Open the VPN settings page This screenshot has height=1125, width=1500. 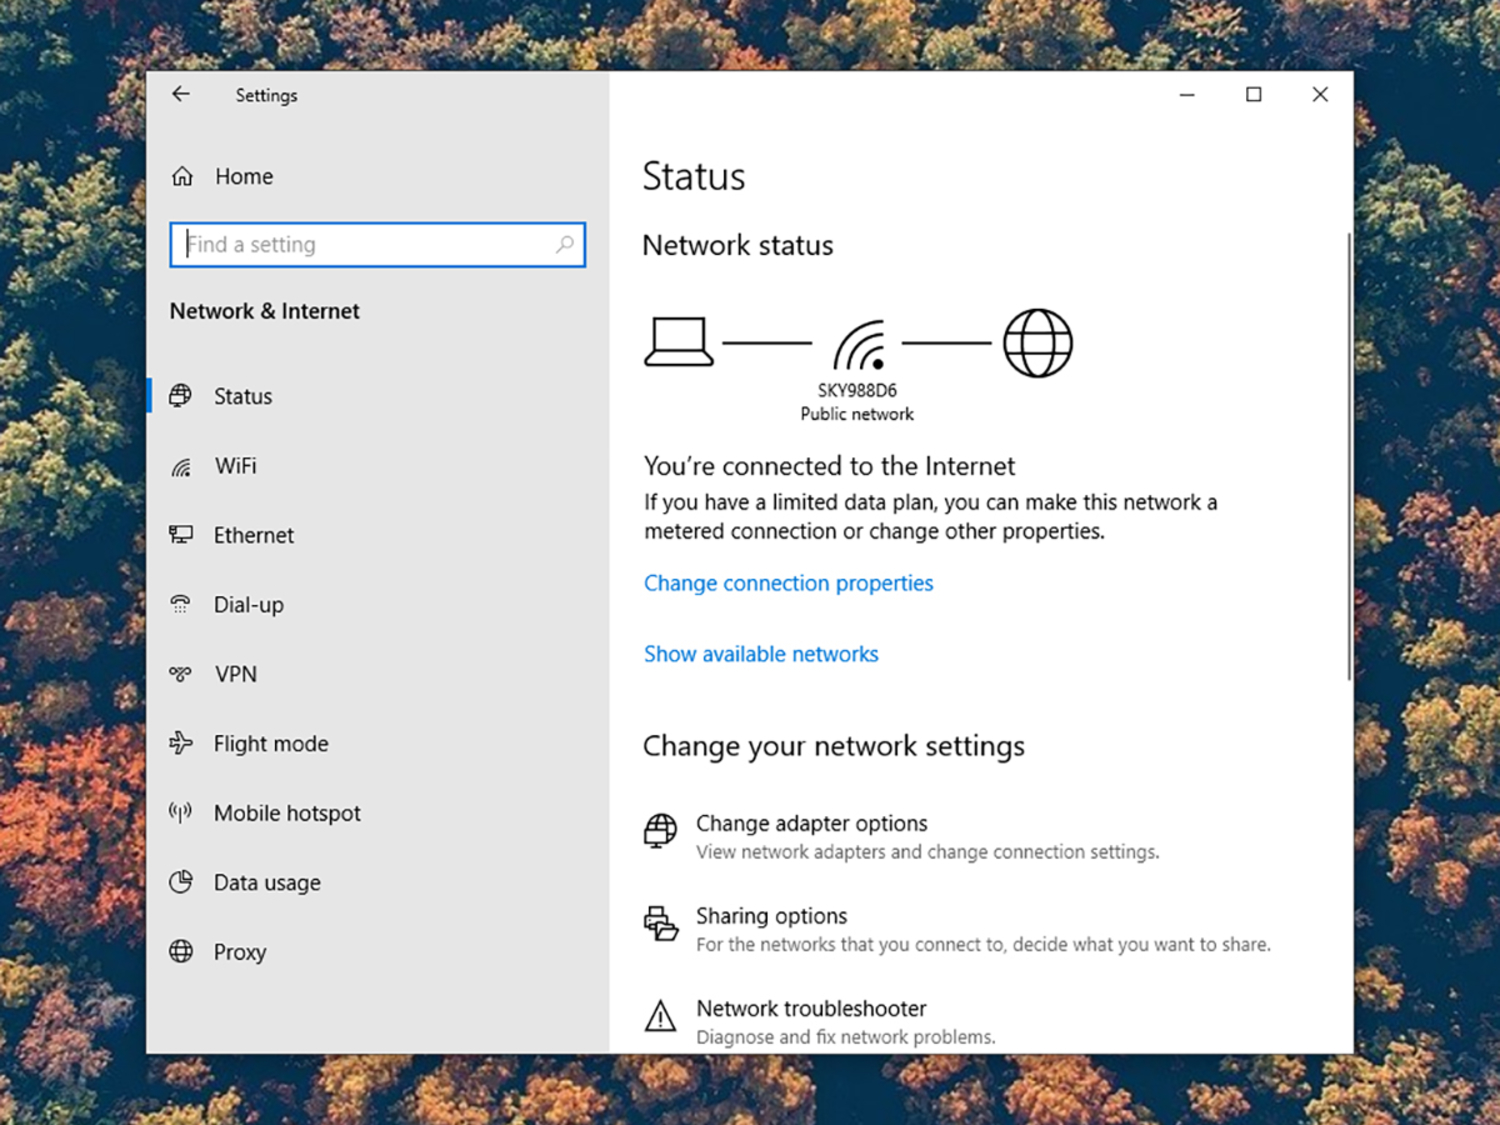coord(236,675)
